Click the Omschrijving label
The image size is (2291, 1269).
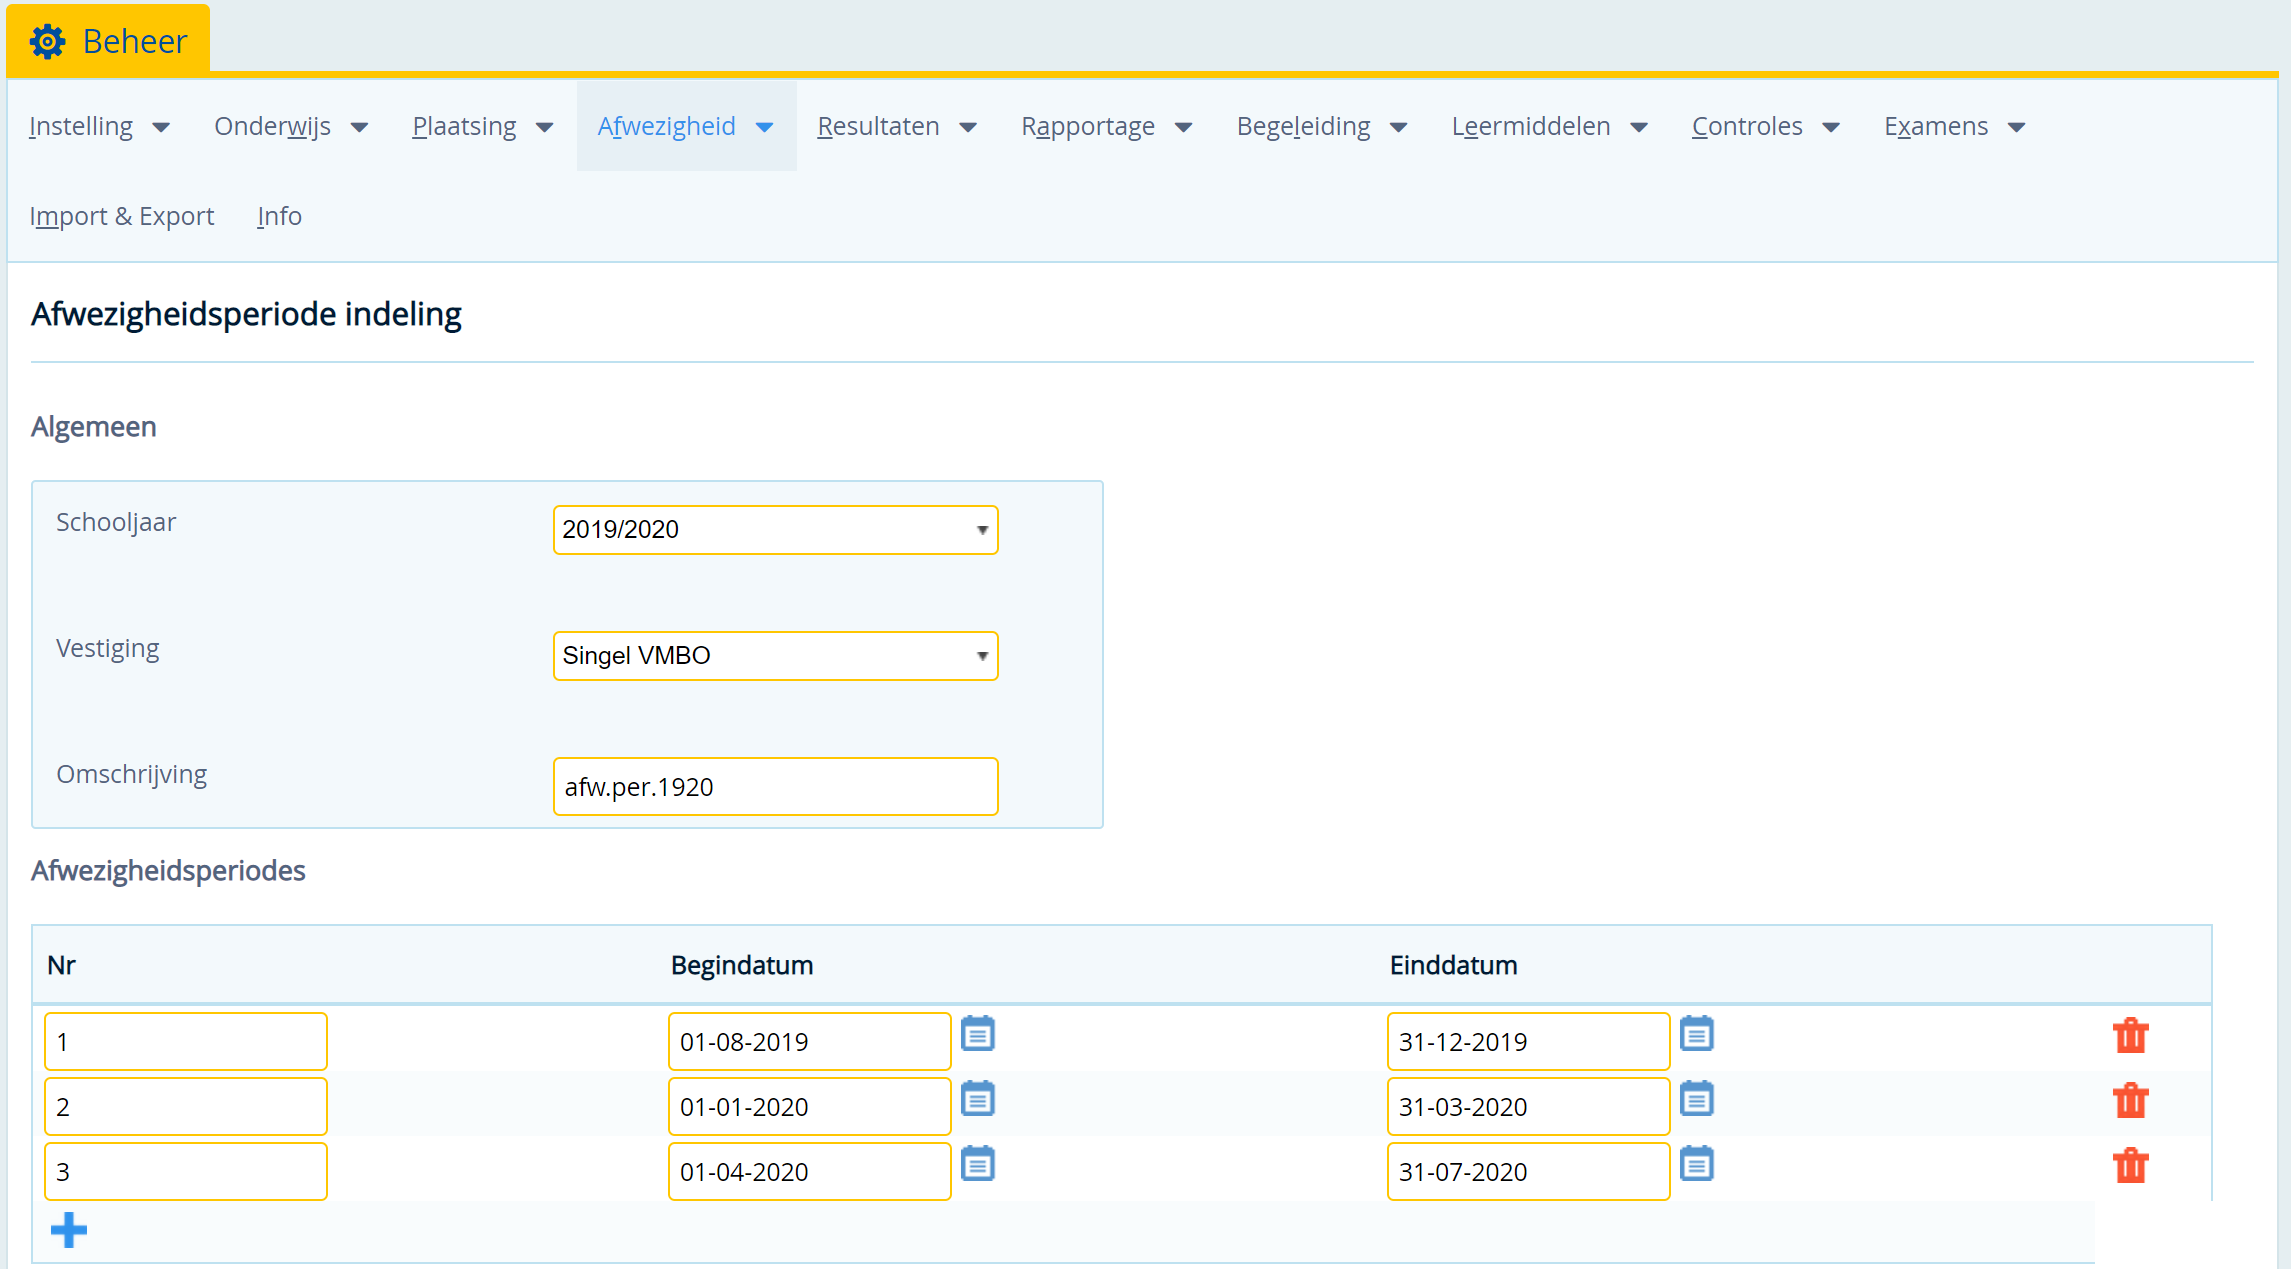[132, 774]
